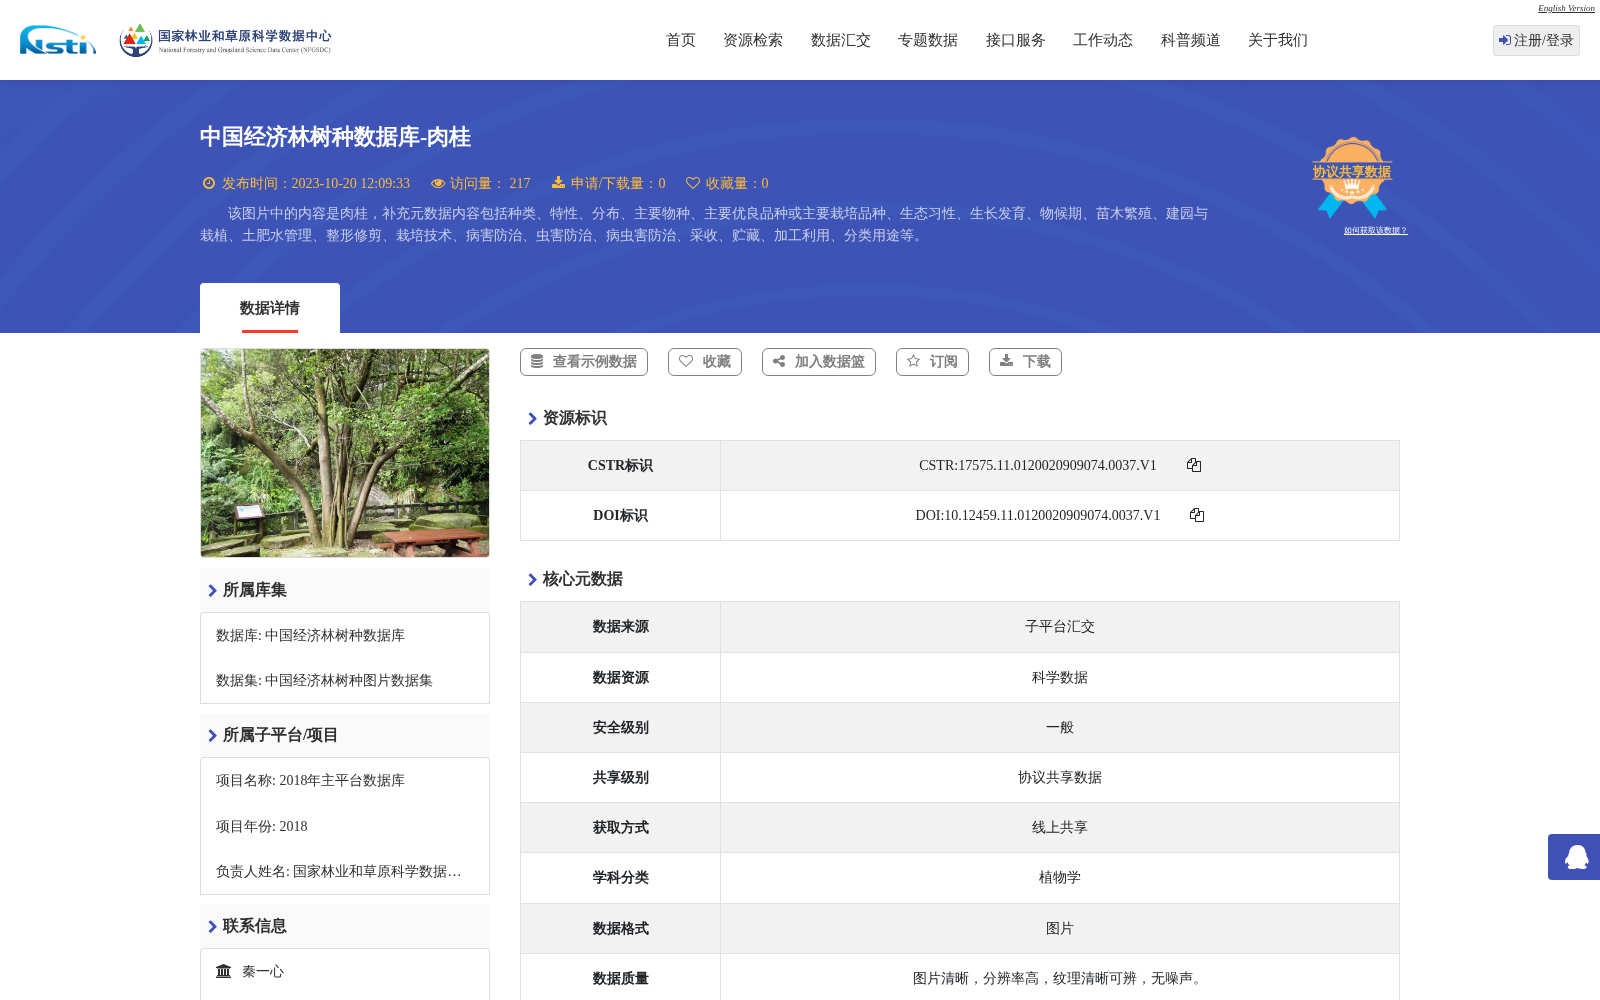The image size is (1600, 1000).
Task: Click the 安全级别 value 一般
Action: point(1060,727)
